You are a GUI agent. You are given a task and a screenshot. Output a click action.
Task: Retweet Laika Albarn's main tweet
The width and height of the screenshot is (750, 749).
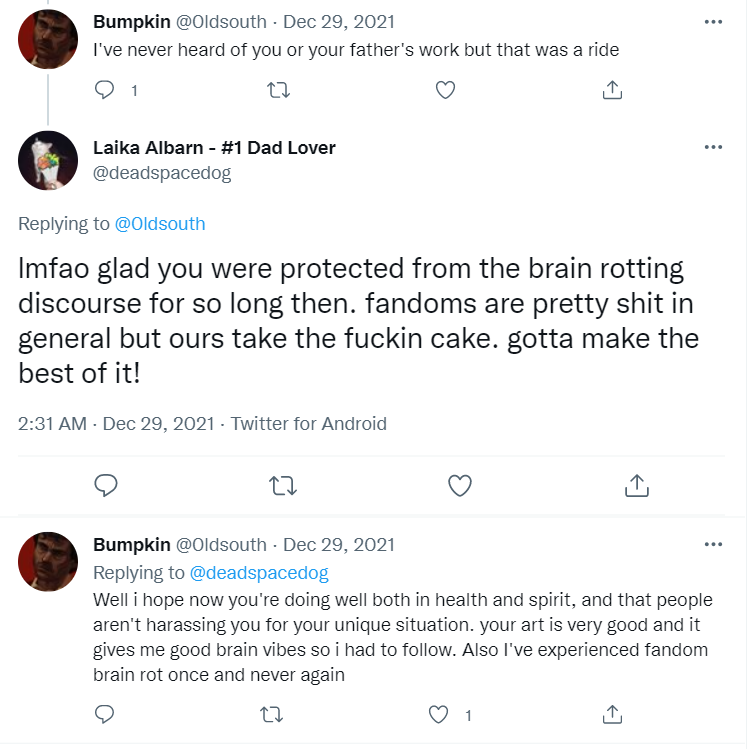coord(283,486)
